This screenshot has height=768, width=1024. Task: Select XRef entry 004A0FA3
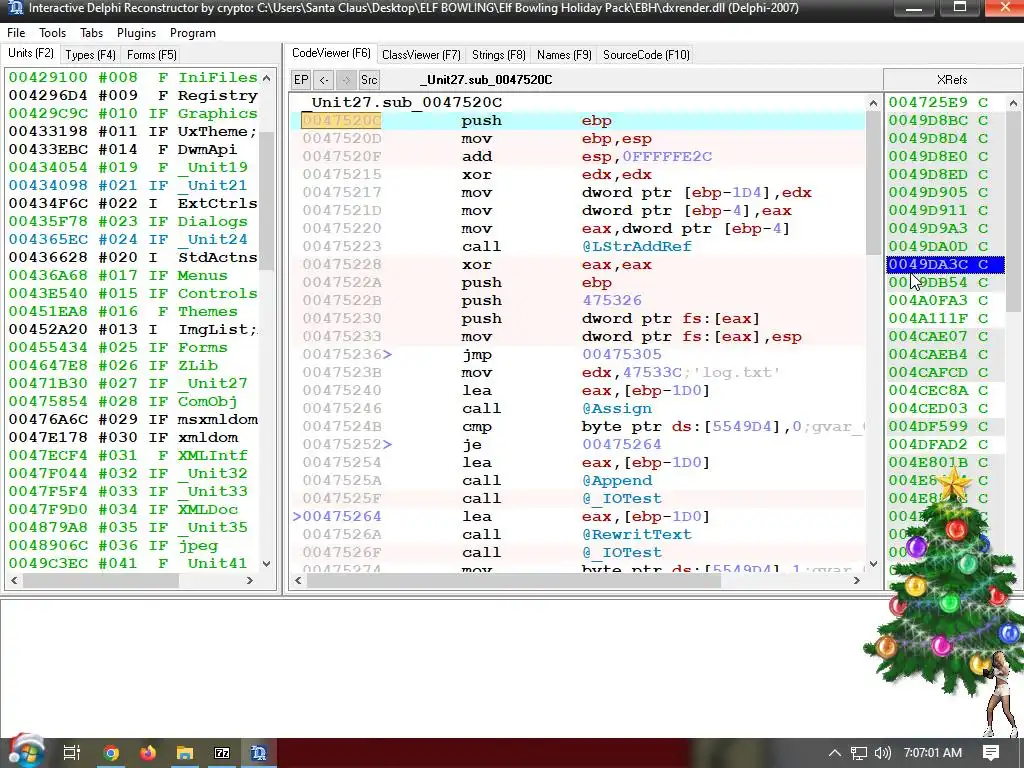pyautogui.click(x=946, y=300)
